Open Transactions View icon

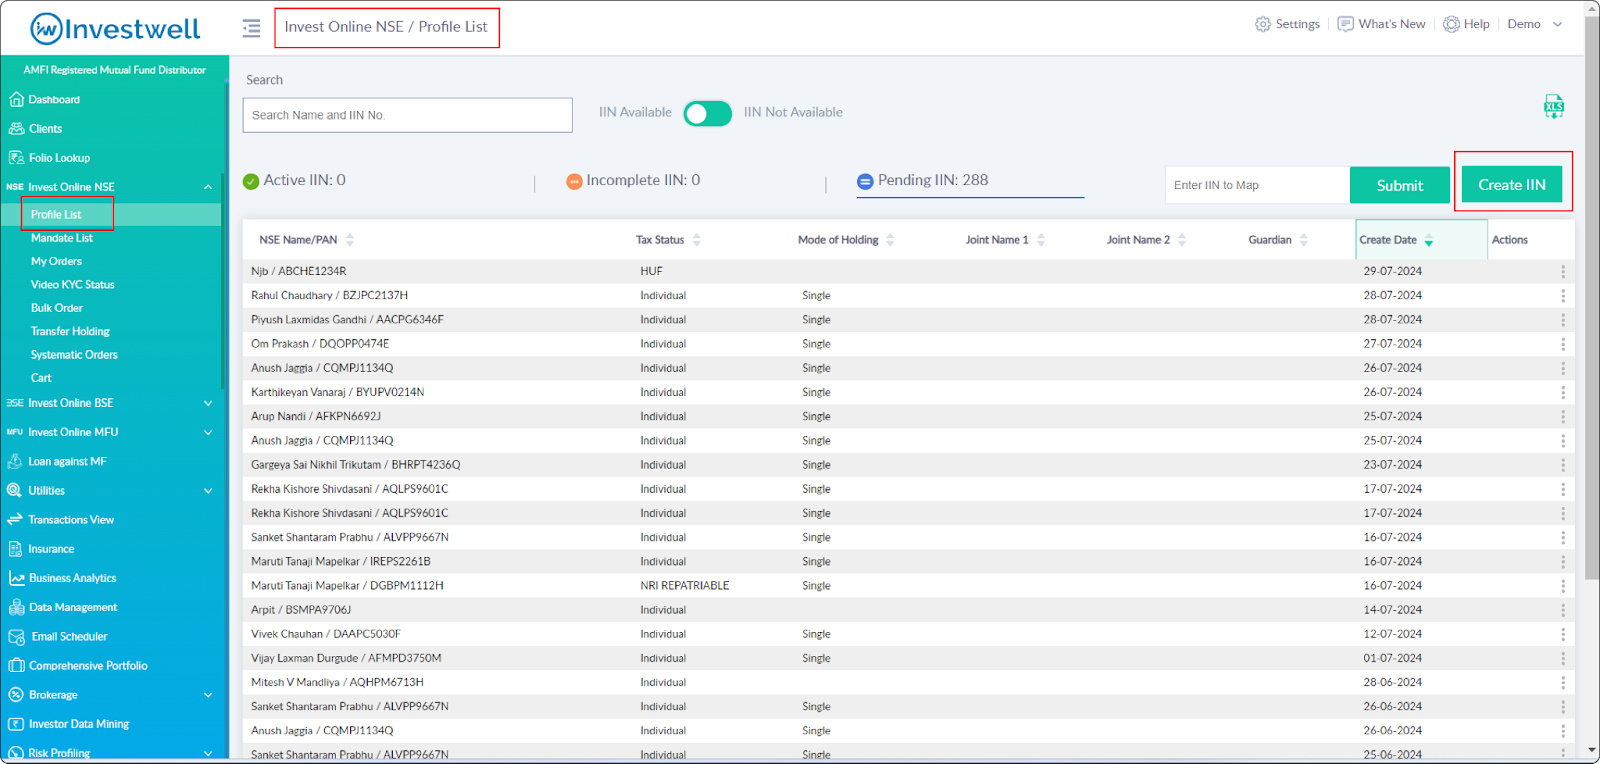pos(15,519)
